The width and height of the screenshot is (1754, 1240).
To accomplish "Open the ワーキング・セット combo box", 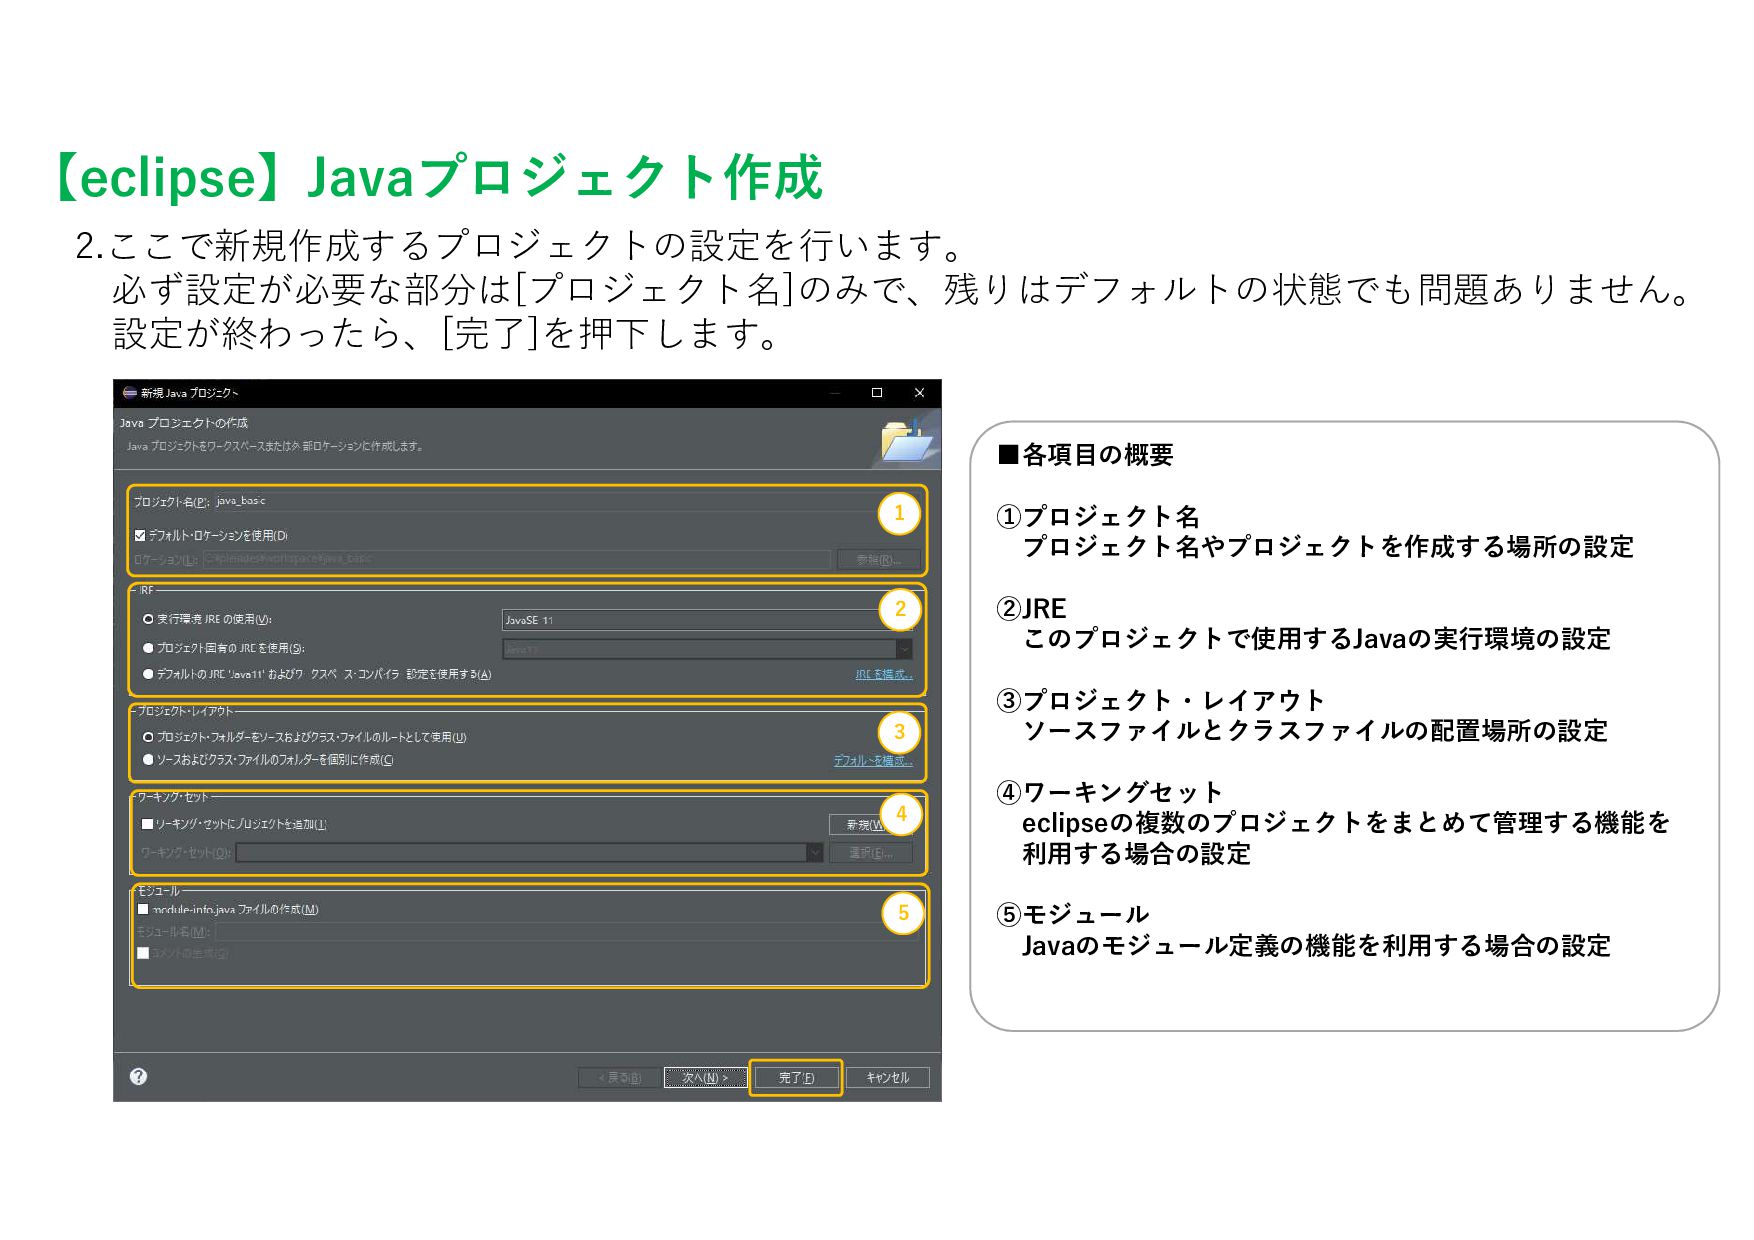I will pos(529,852).
